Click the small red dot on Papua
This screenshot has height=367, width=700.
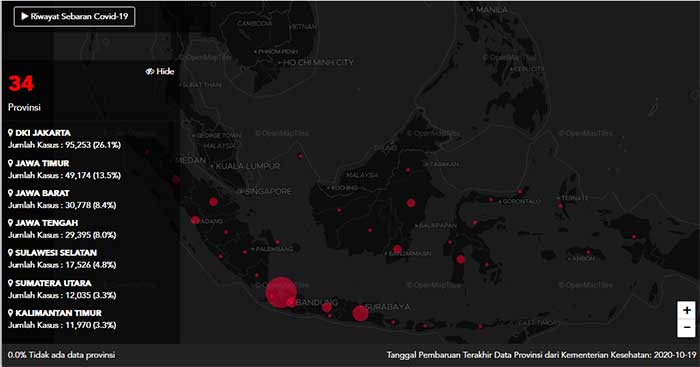pyautogui.click(x=634, y=237)
